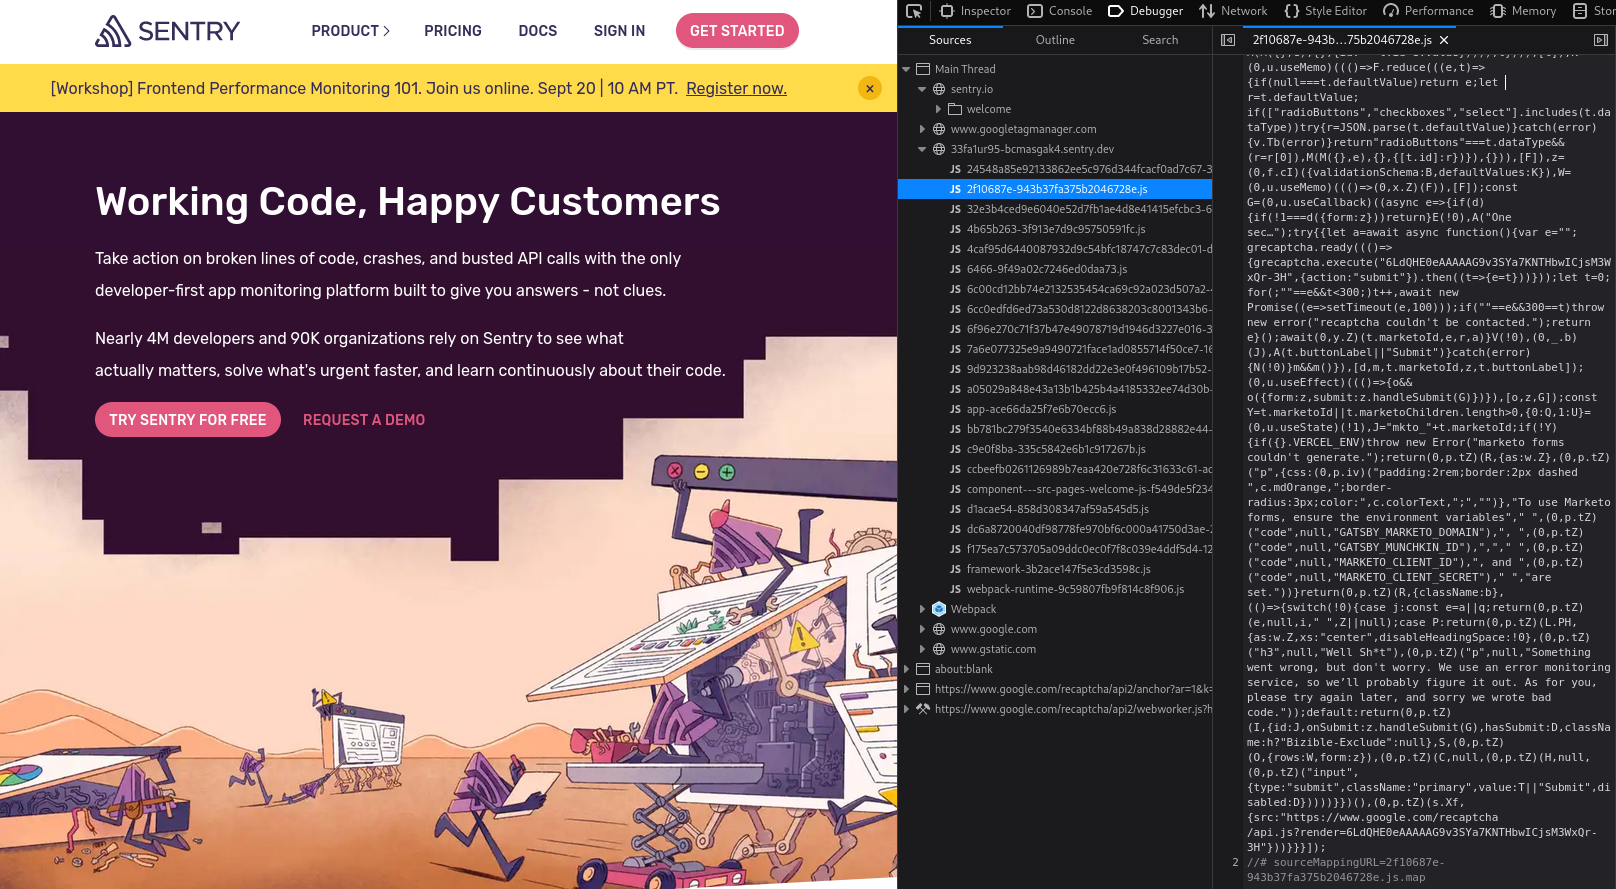
Task: Click the folder icon next to welcome
Action: (955, 109)
